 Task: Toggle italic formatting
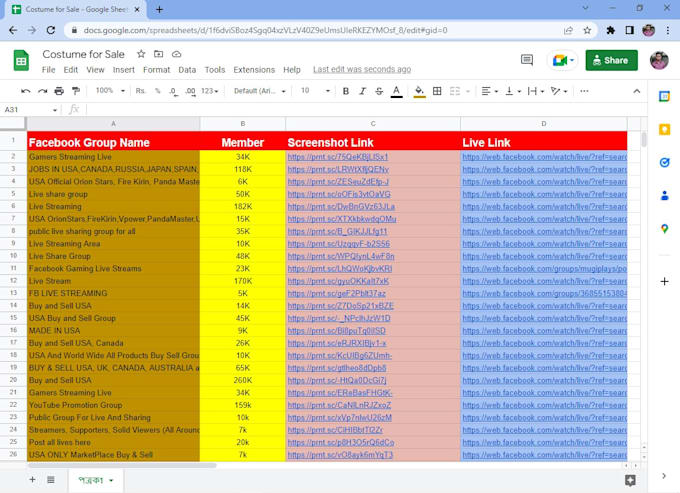[x=363, y=91]
